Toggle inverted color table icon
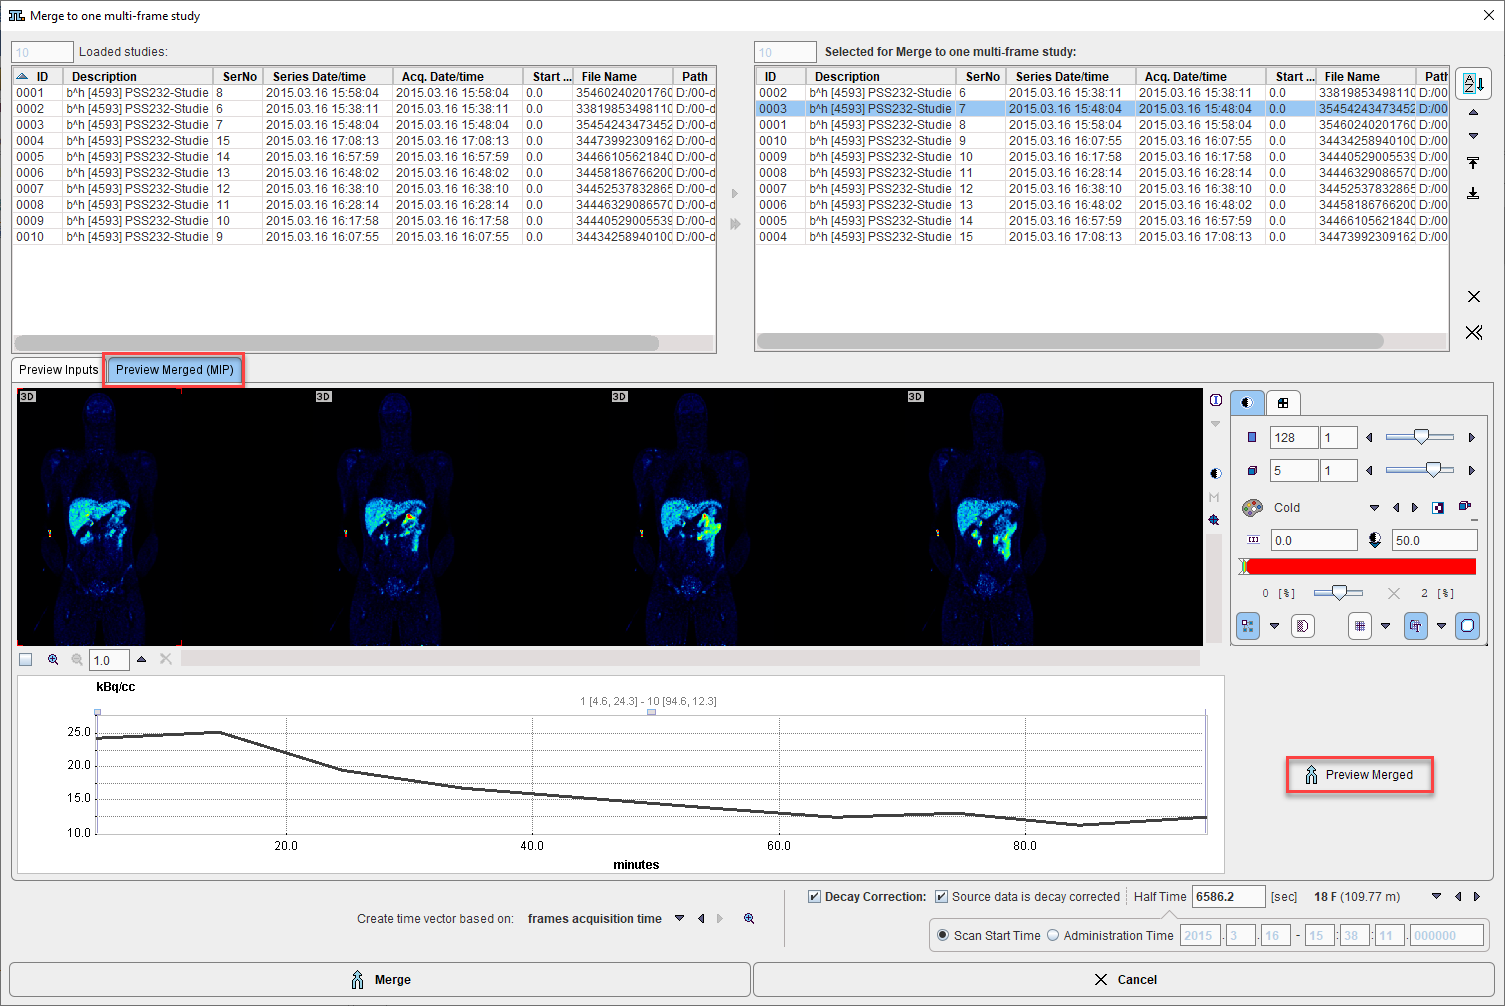The image size is (1505, 1006). [1438, 508]
